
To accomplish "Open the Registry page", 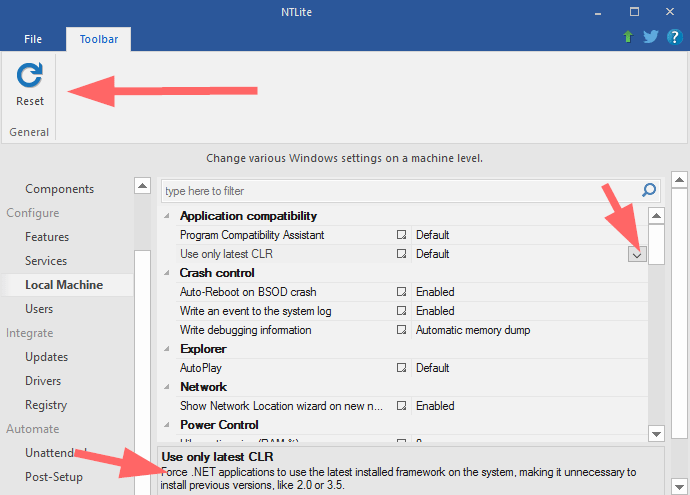I will click(x=46, y=405).
